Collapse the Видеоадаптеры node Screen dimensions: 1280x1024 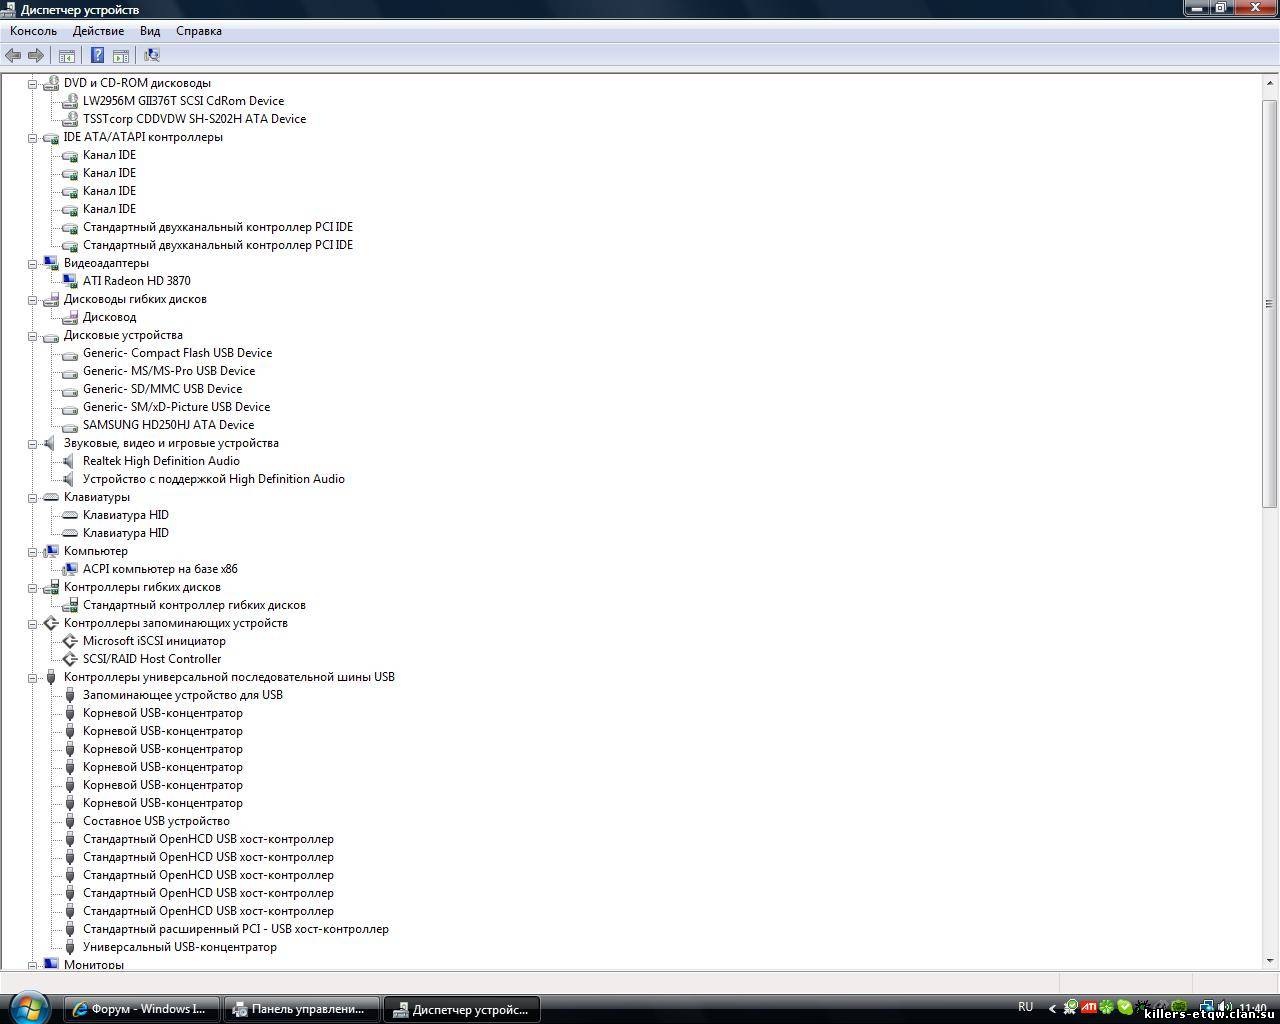click(32, 264)
